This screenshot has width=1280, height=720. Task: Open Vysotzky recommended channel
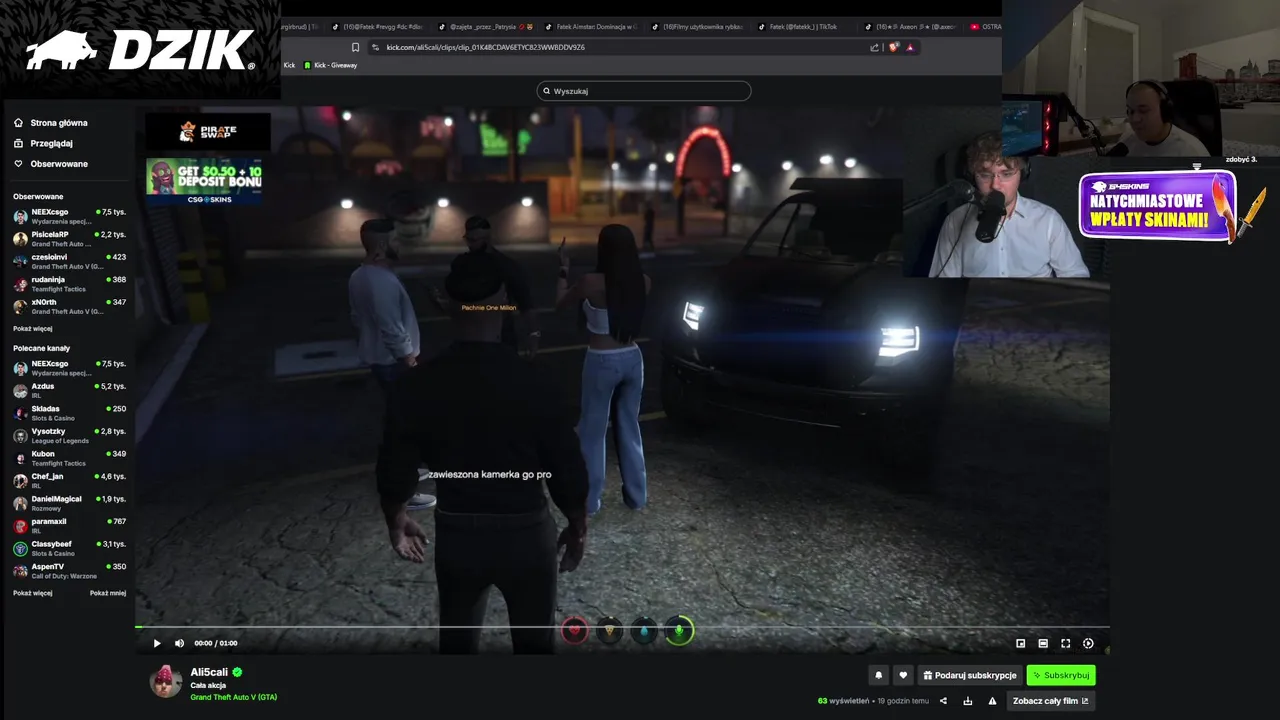[x=69, y=435]
